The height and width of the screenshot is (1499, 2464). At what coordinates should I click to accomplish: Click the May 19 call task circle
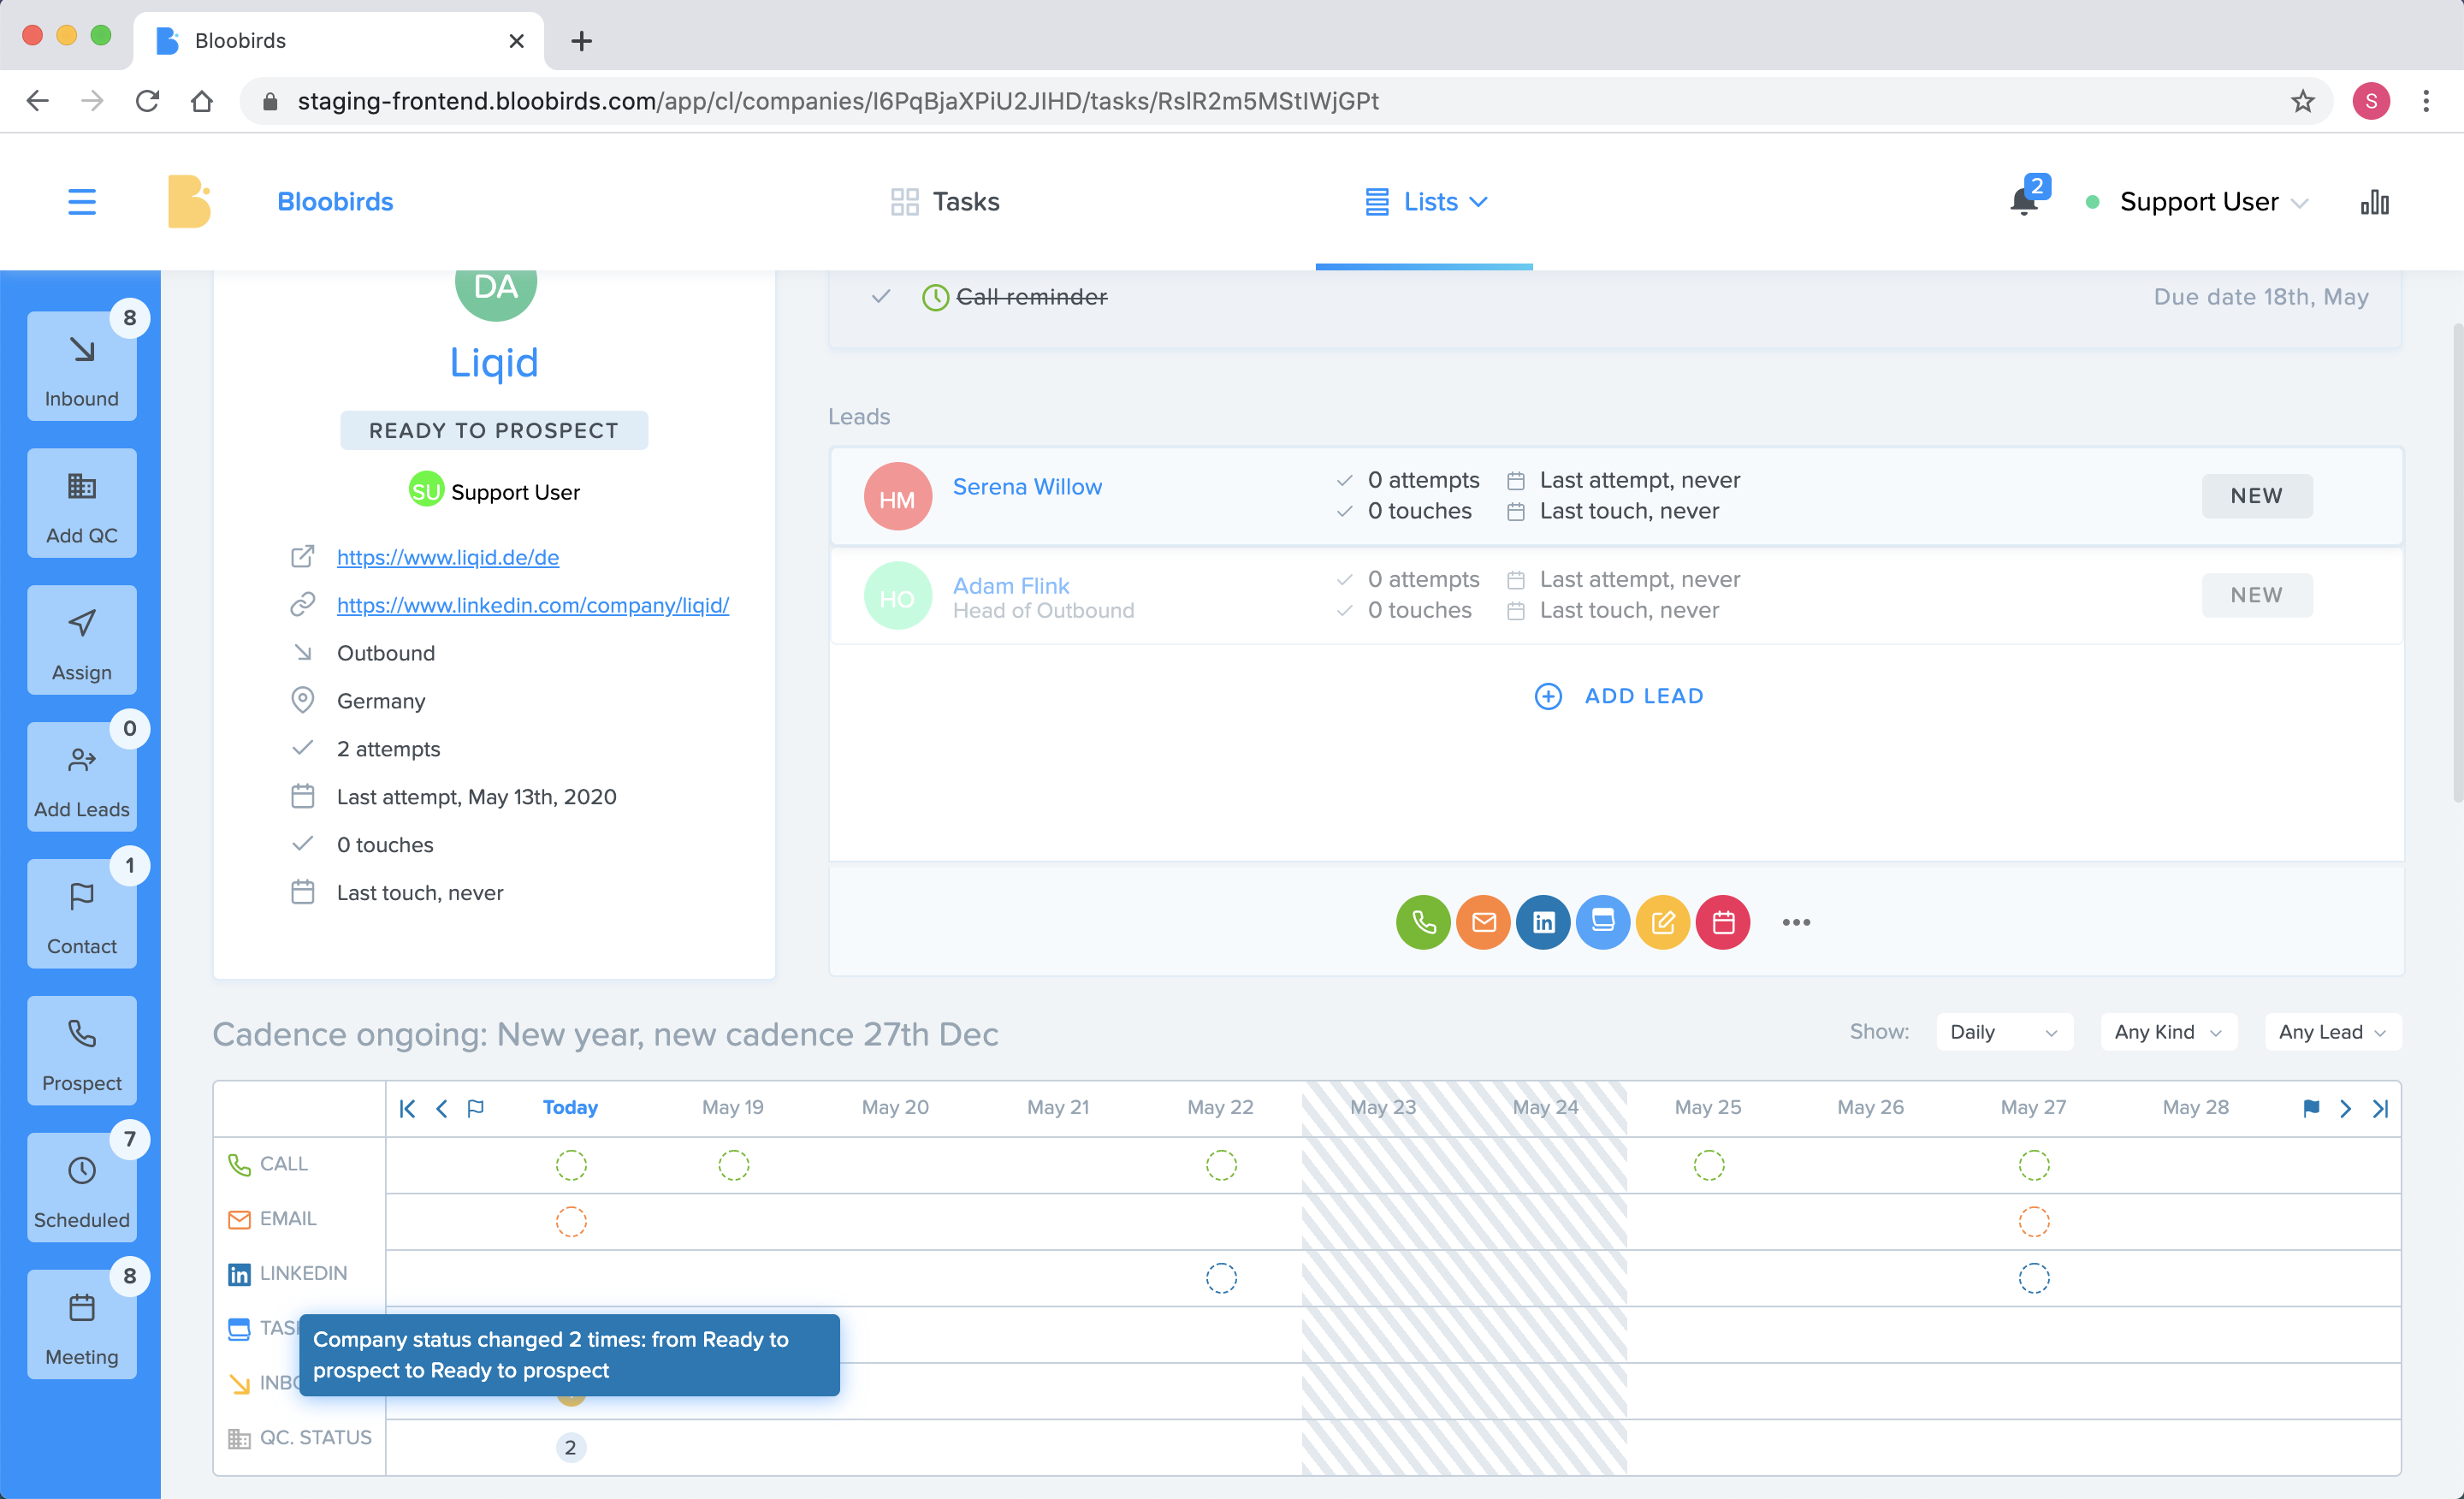pyautogui.click(x=733, y=1165)
